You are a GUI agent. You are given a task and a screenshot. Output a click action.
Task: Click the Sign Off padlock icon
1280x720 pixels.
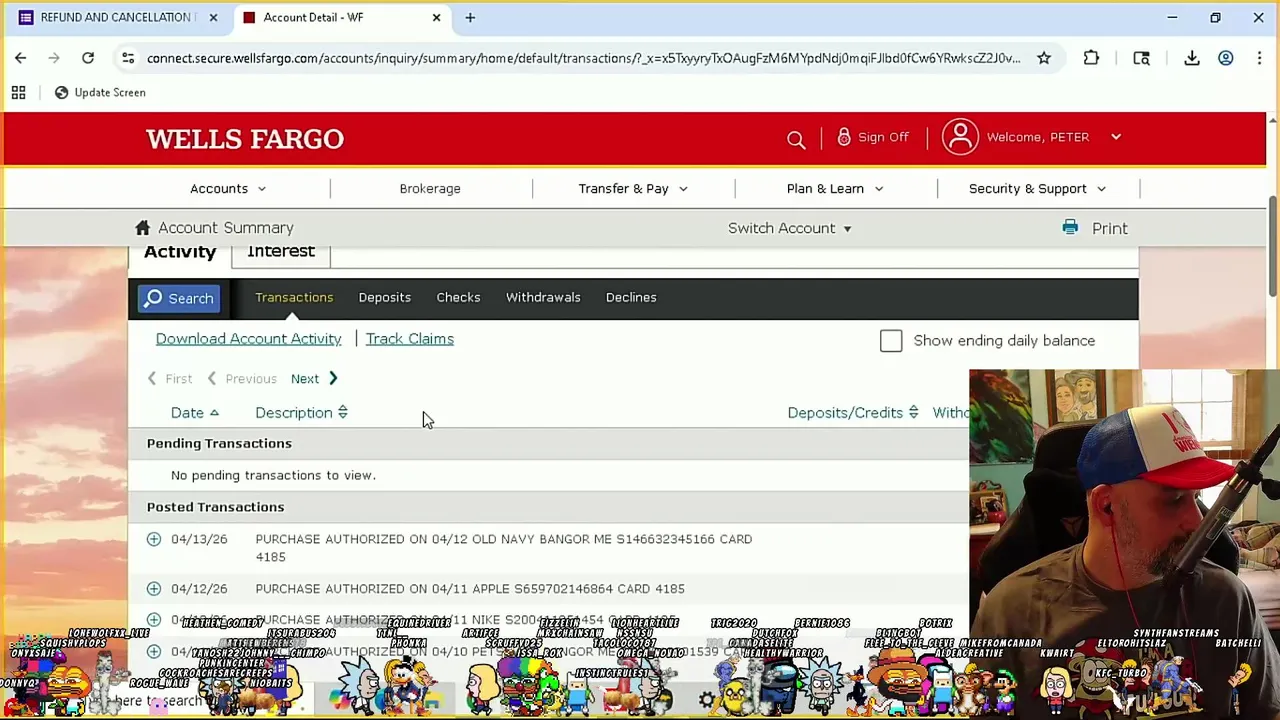(x=844, y=137)
